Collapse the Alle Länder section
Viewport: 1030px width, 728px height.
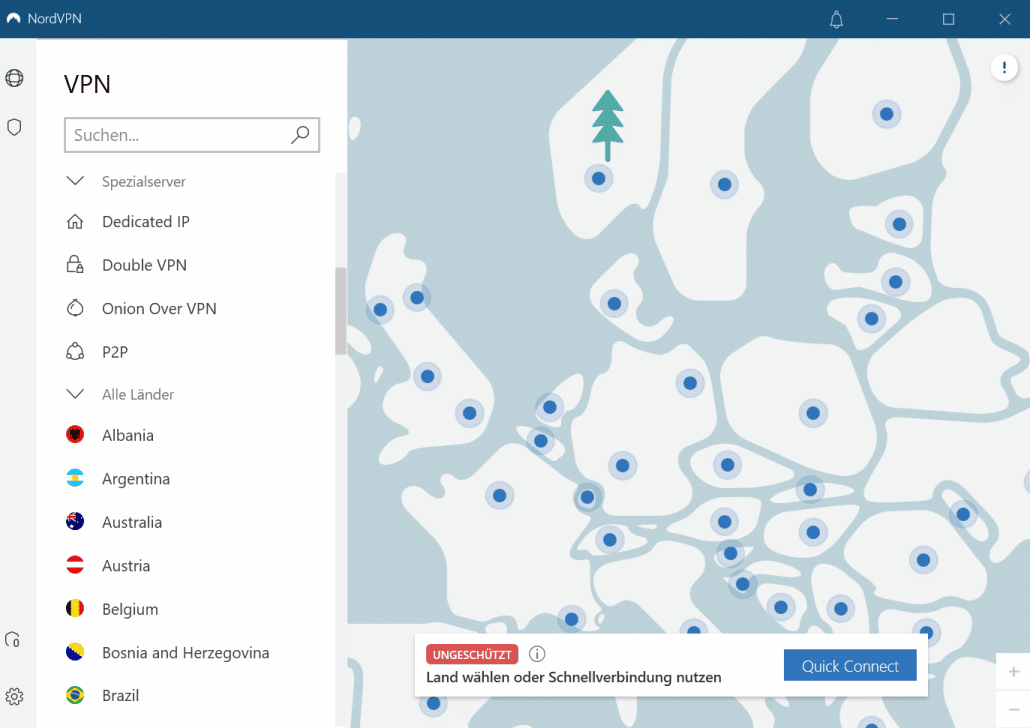[x=74, y=394]
